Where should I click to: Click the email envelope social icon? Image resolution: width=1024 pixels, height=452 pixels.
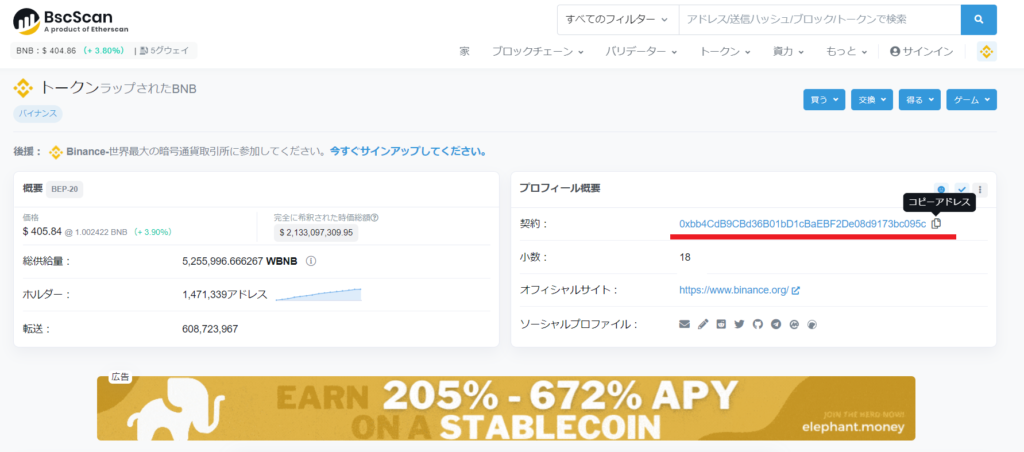pos(684,324)
